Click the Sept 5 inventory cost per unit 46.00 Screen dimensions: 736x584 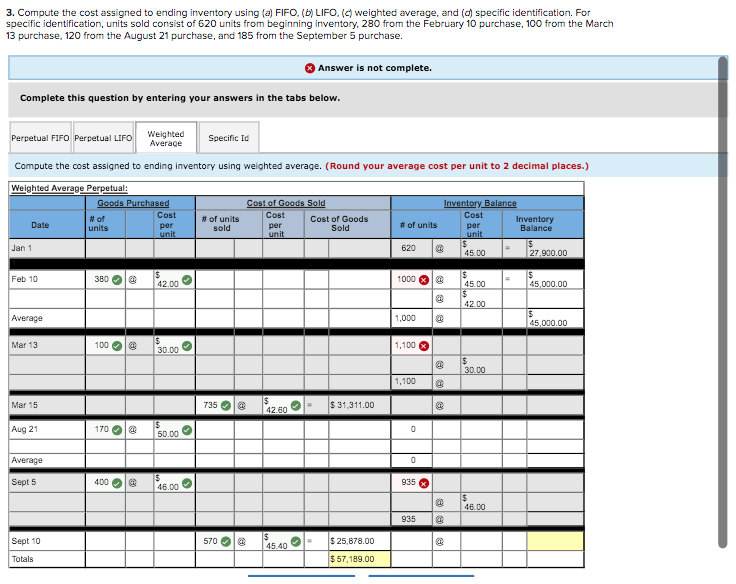[x=481, y=502]
